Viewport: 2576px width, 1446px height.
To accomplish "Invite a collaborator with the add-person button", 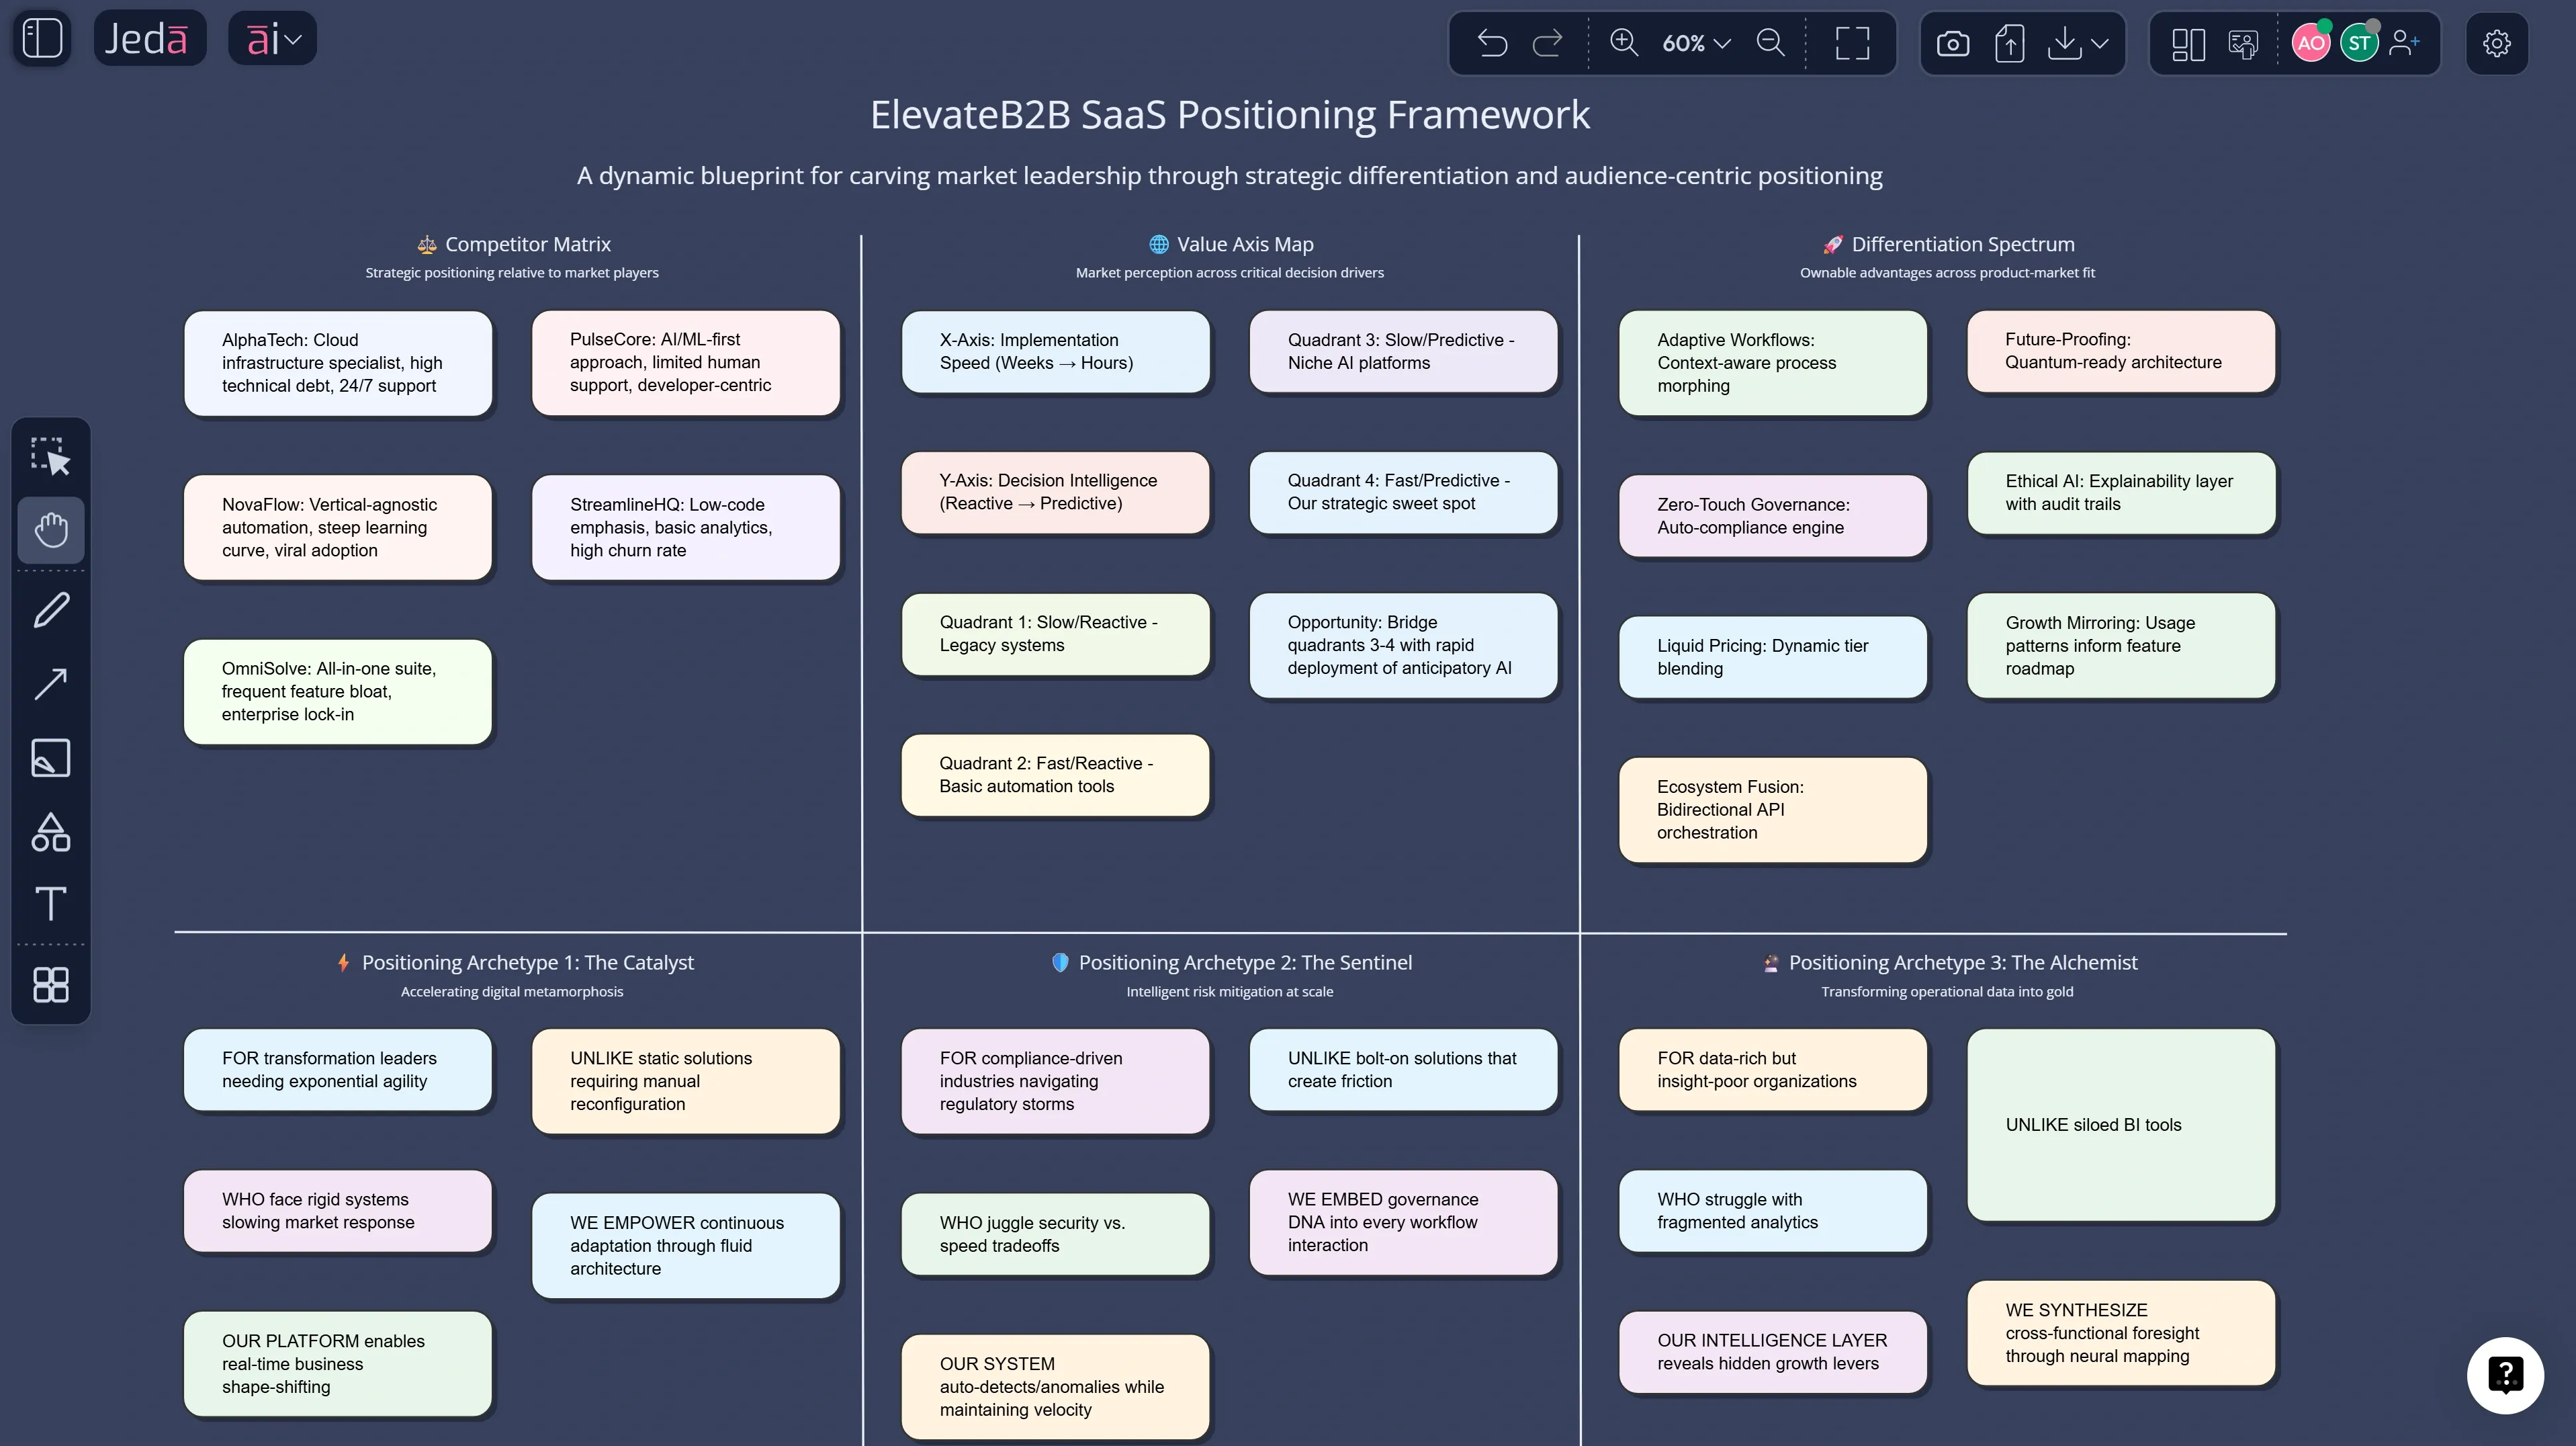I will (2404, 43).
